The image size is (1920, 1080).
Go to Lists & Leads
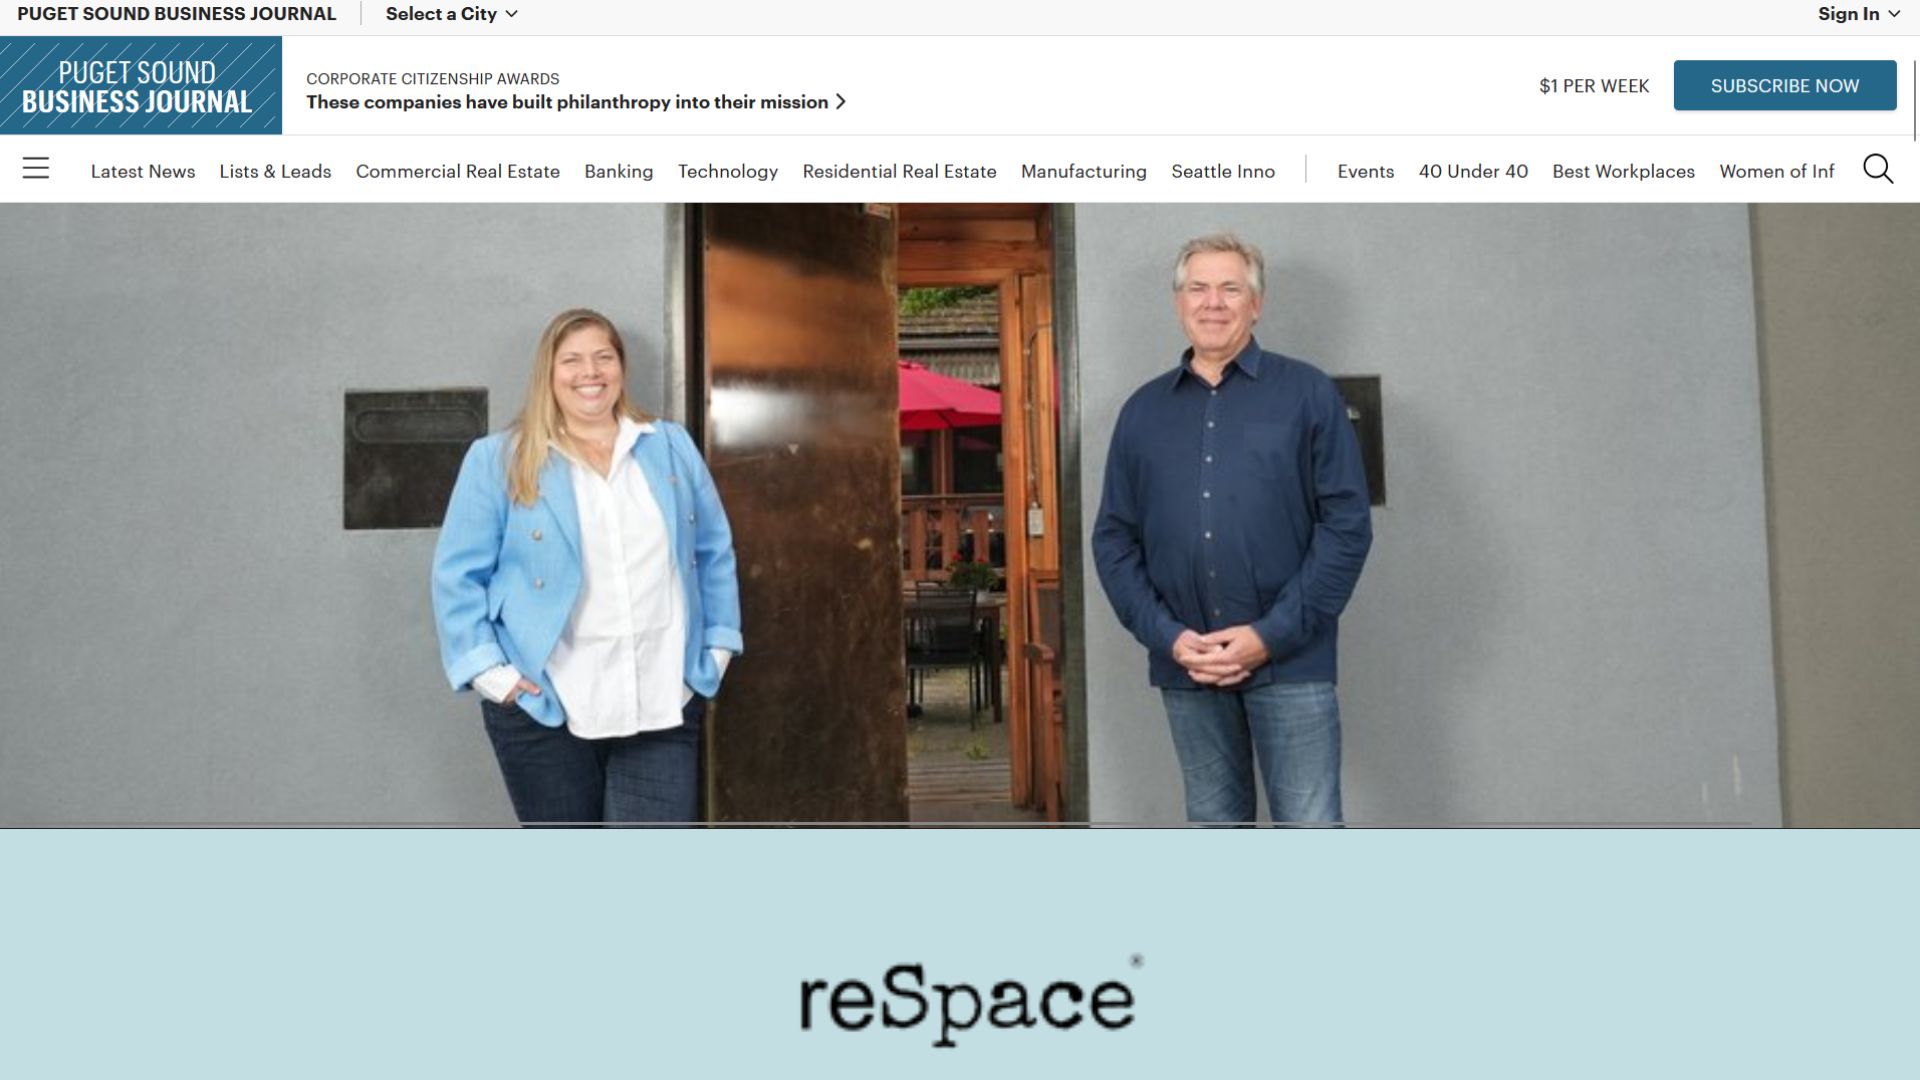tap(275, 171)
